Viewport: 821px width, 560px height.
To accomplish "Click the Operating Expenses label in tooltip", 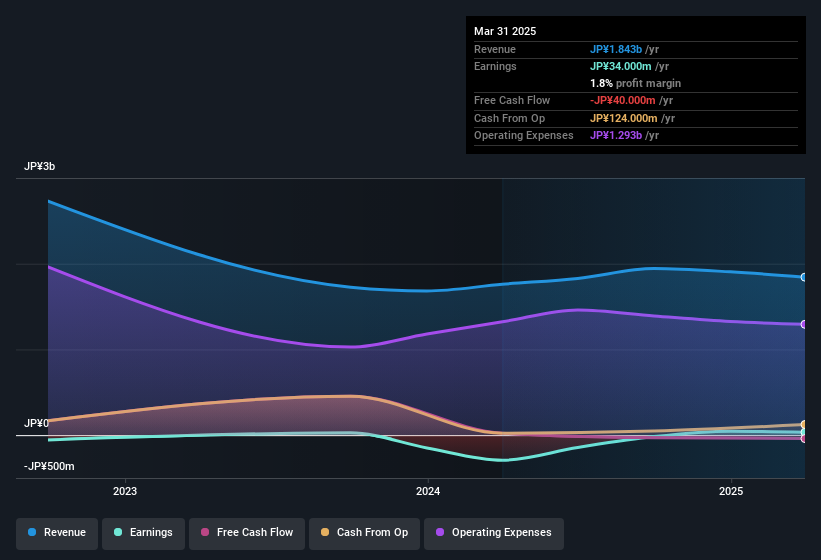I will coord(524,136).
